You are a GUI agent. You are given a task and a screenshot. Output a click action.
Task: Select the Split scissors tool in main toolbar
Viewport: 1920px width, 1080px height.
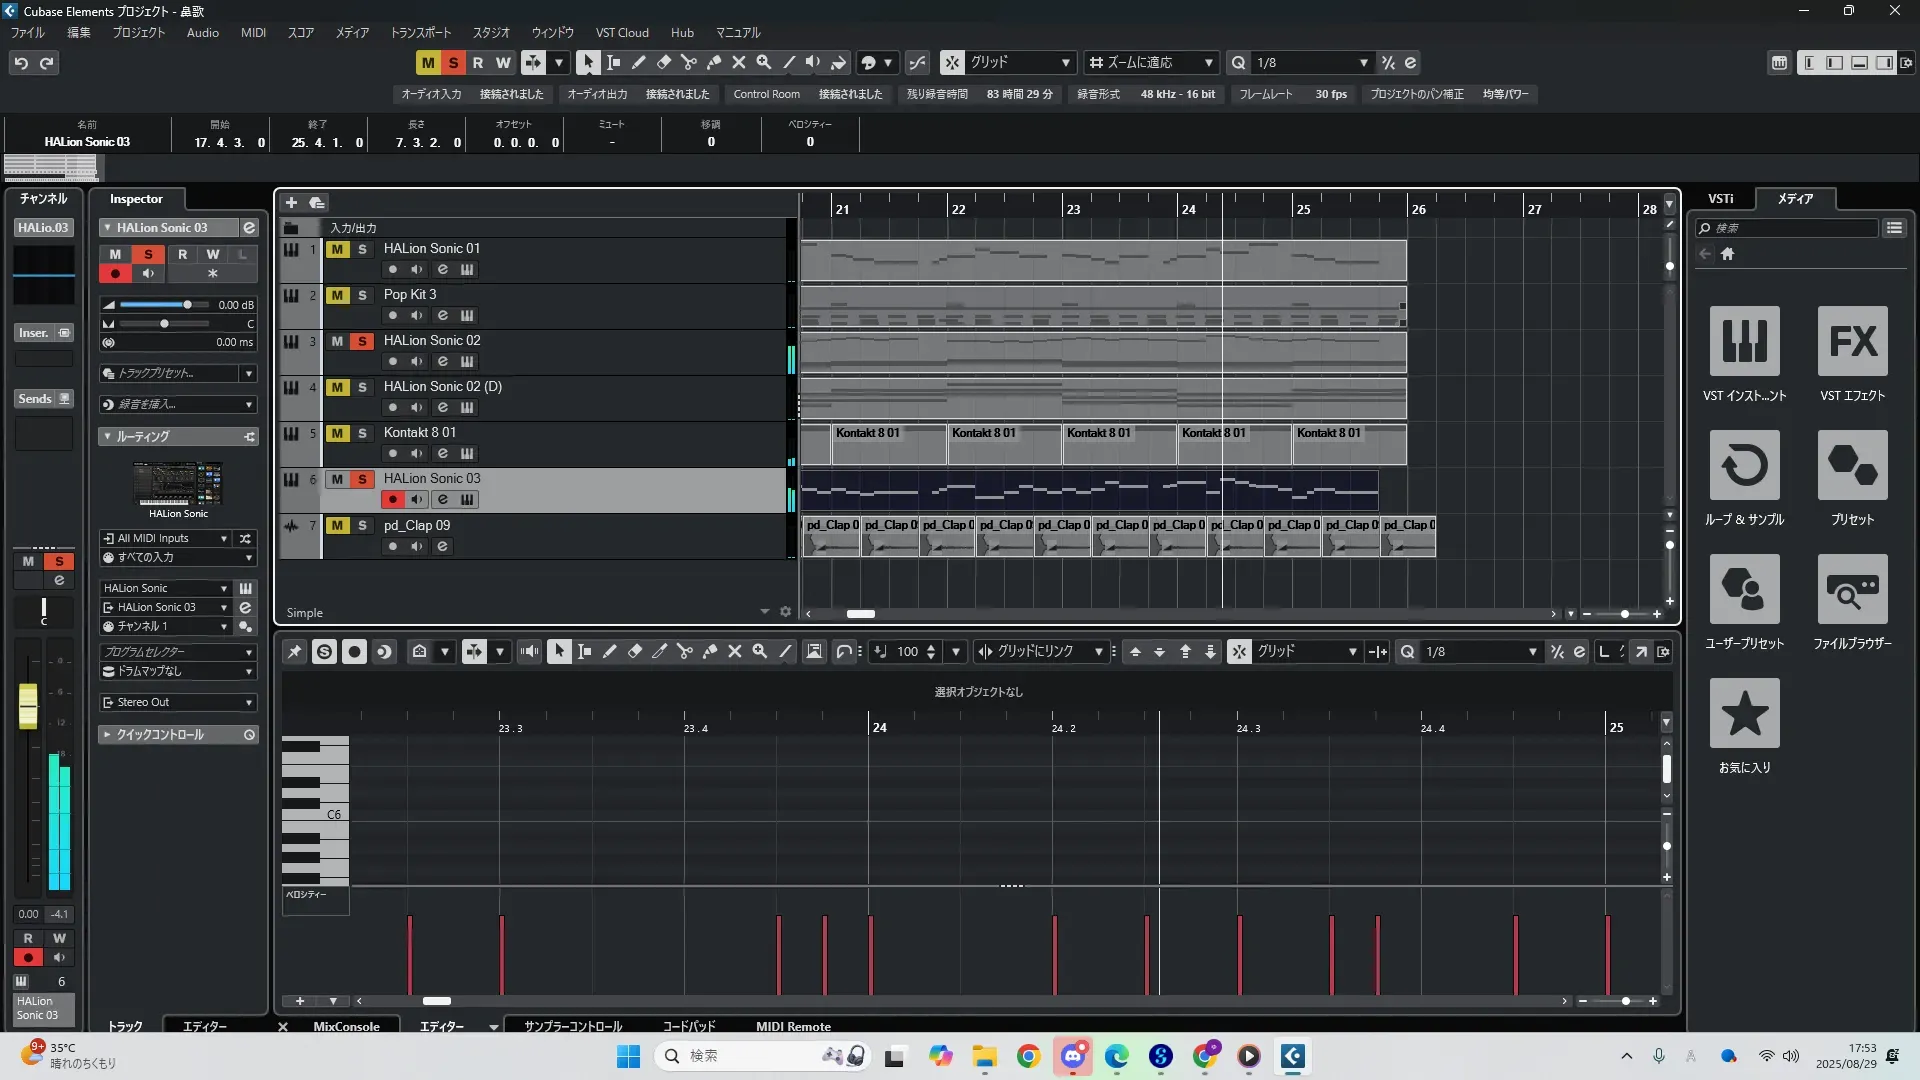(x=689, y=62)
